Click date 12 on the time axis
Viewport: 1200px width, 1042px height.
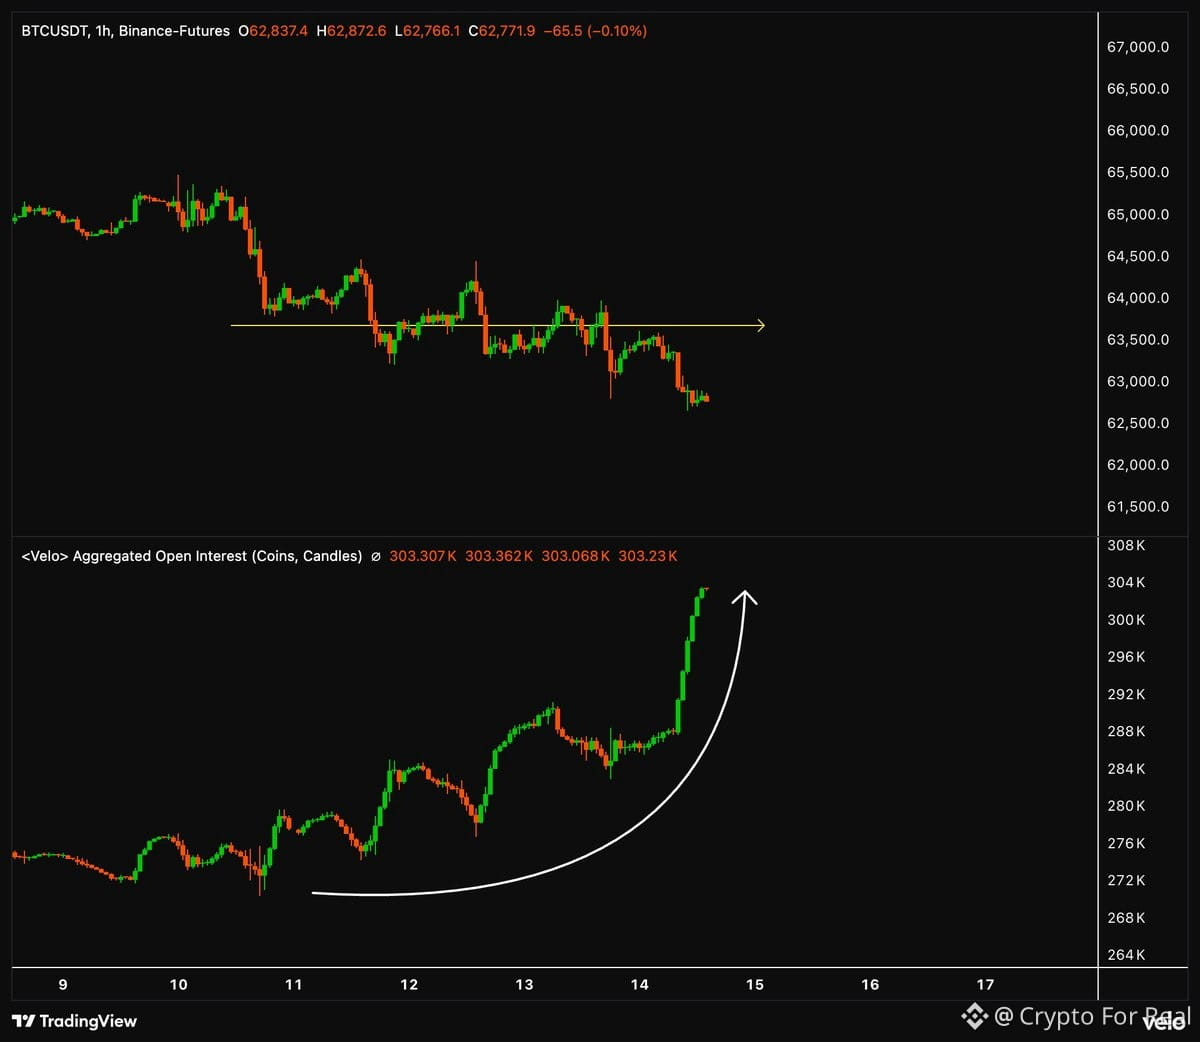coord(409,985)
